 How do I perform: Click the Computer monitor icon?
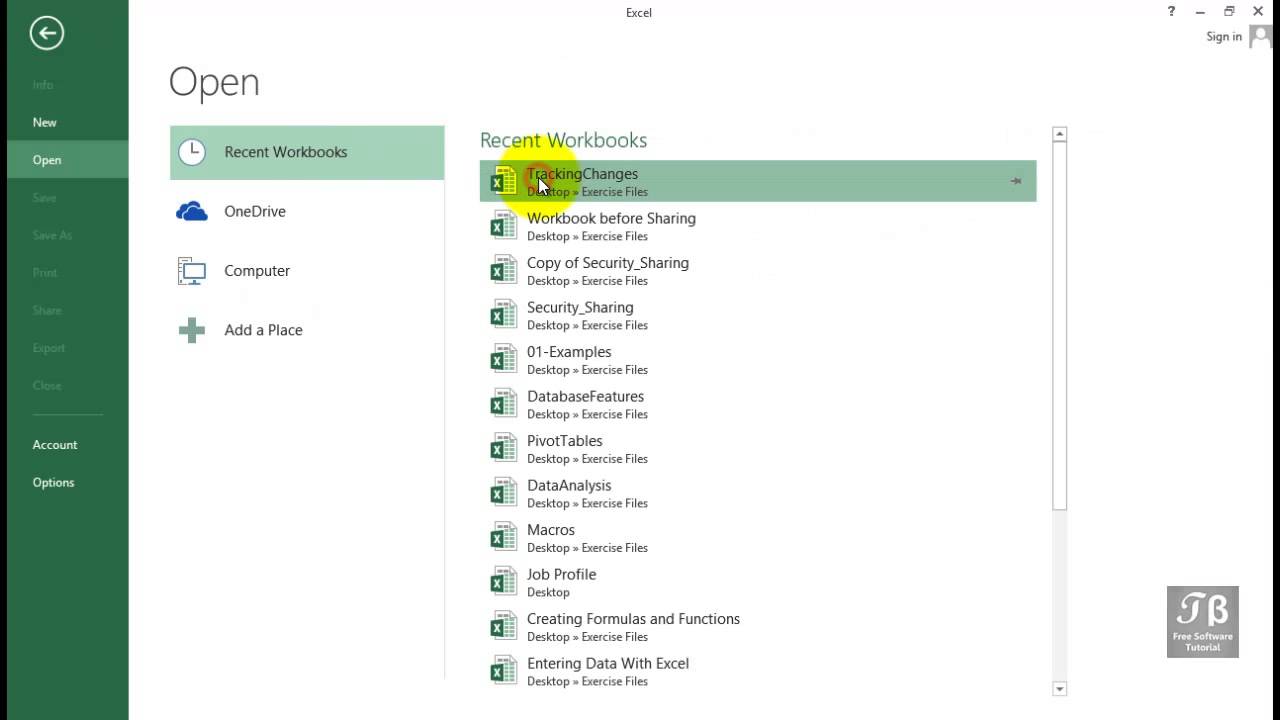[191, 271]
